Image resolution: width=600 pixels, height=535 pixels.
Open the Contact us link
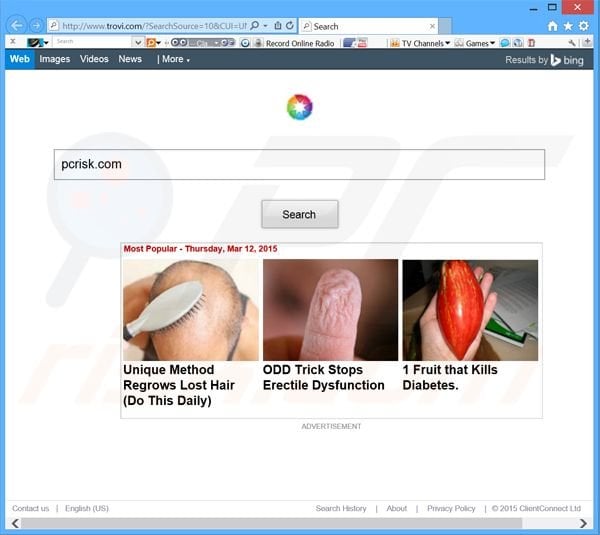[31, 508]
